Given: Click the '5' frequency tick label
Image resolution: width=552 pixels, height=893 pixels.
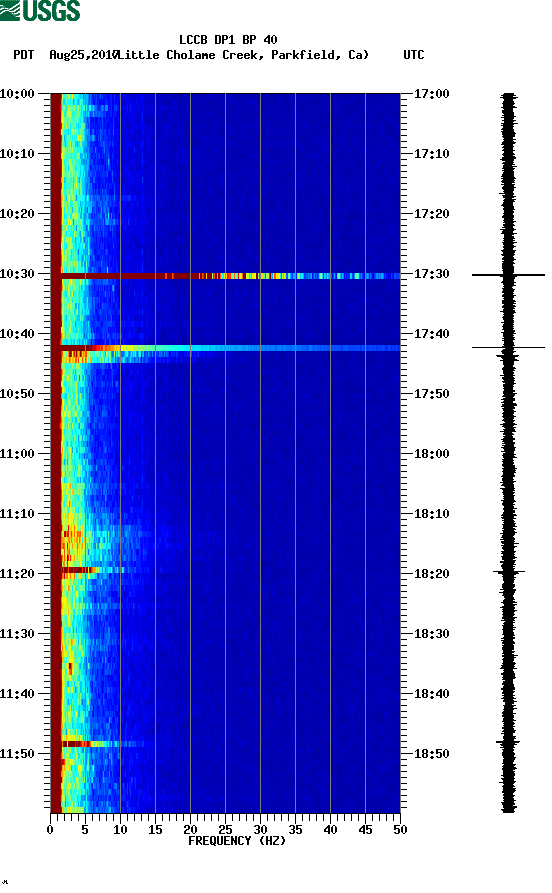Looking at the screenshot, I should point(85,830).
